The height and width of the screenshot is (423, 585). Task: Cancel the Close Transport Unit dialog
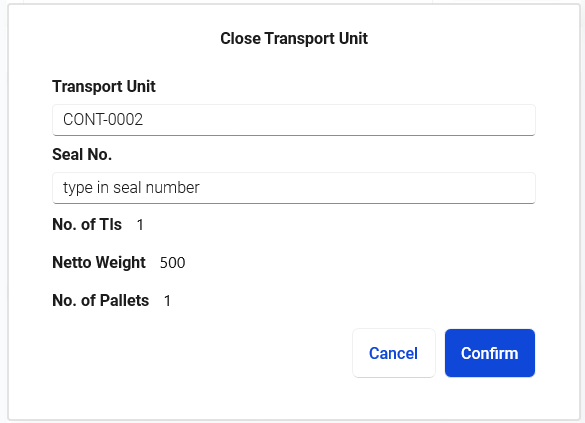pos(394,353)
